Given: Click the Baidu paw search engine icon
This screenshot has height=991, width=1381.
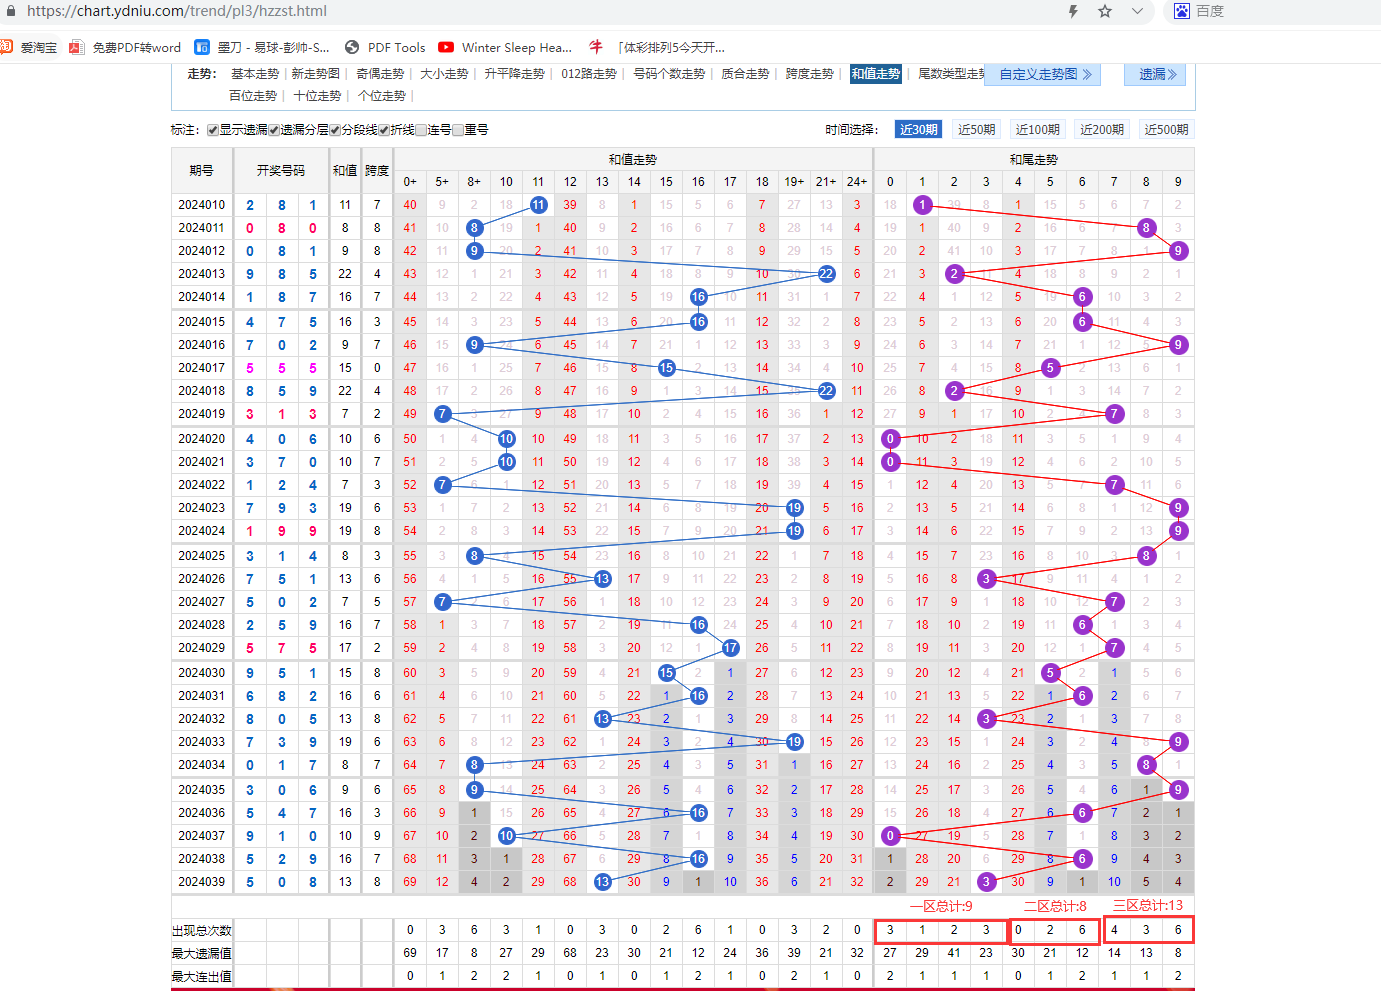Looking at the screenshot, I should tap(1182, 11).
